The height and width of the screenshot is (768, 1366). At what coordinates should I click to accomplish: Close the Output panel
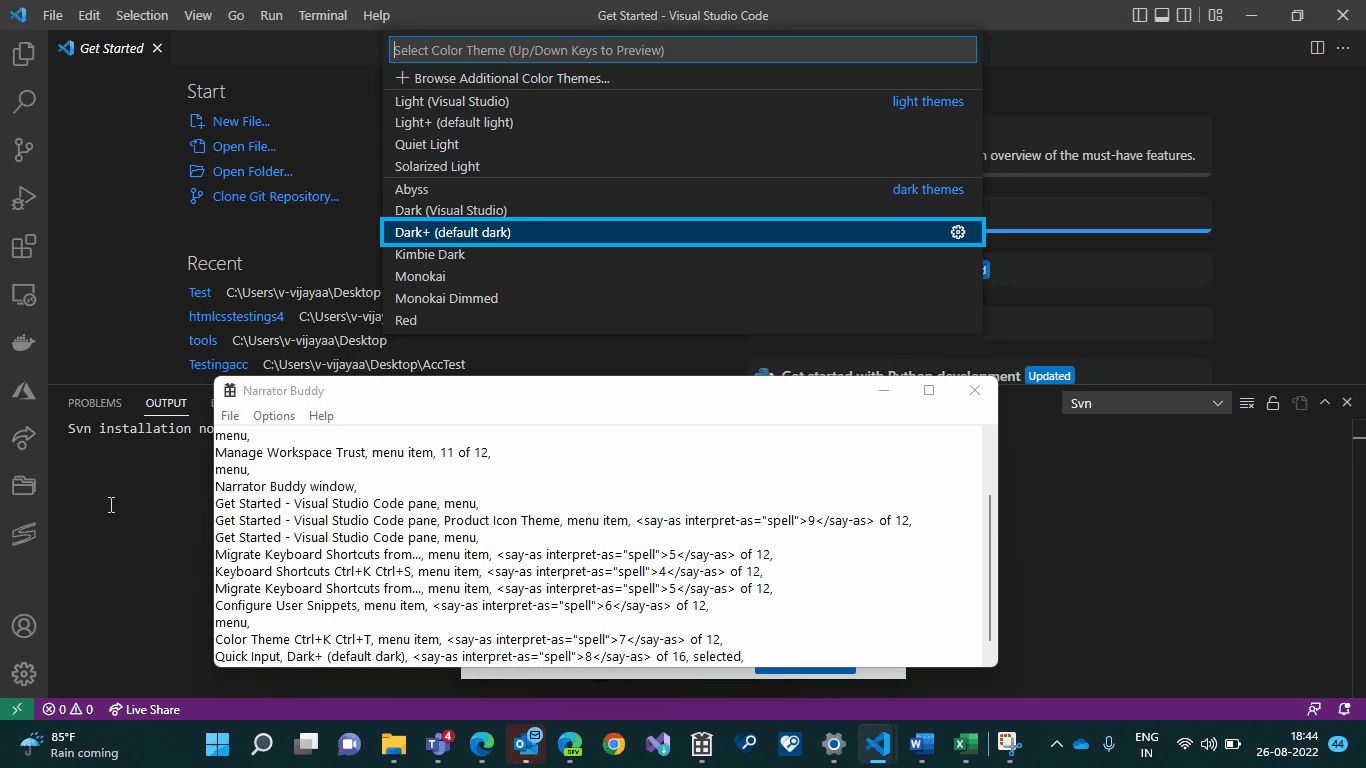coord(1347,402)
